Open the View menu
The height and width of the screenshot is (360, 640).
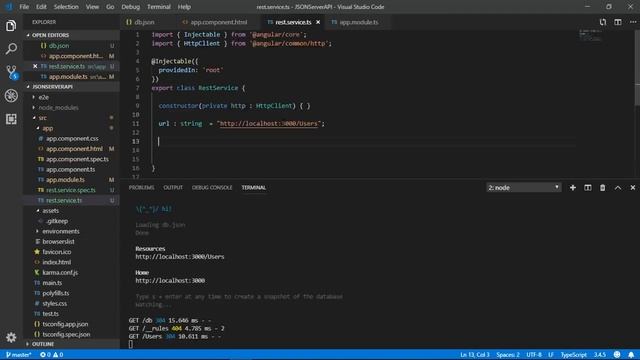coord(92,7)
